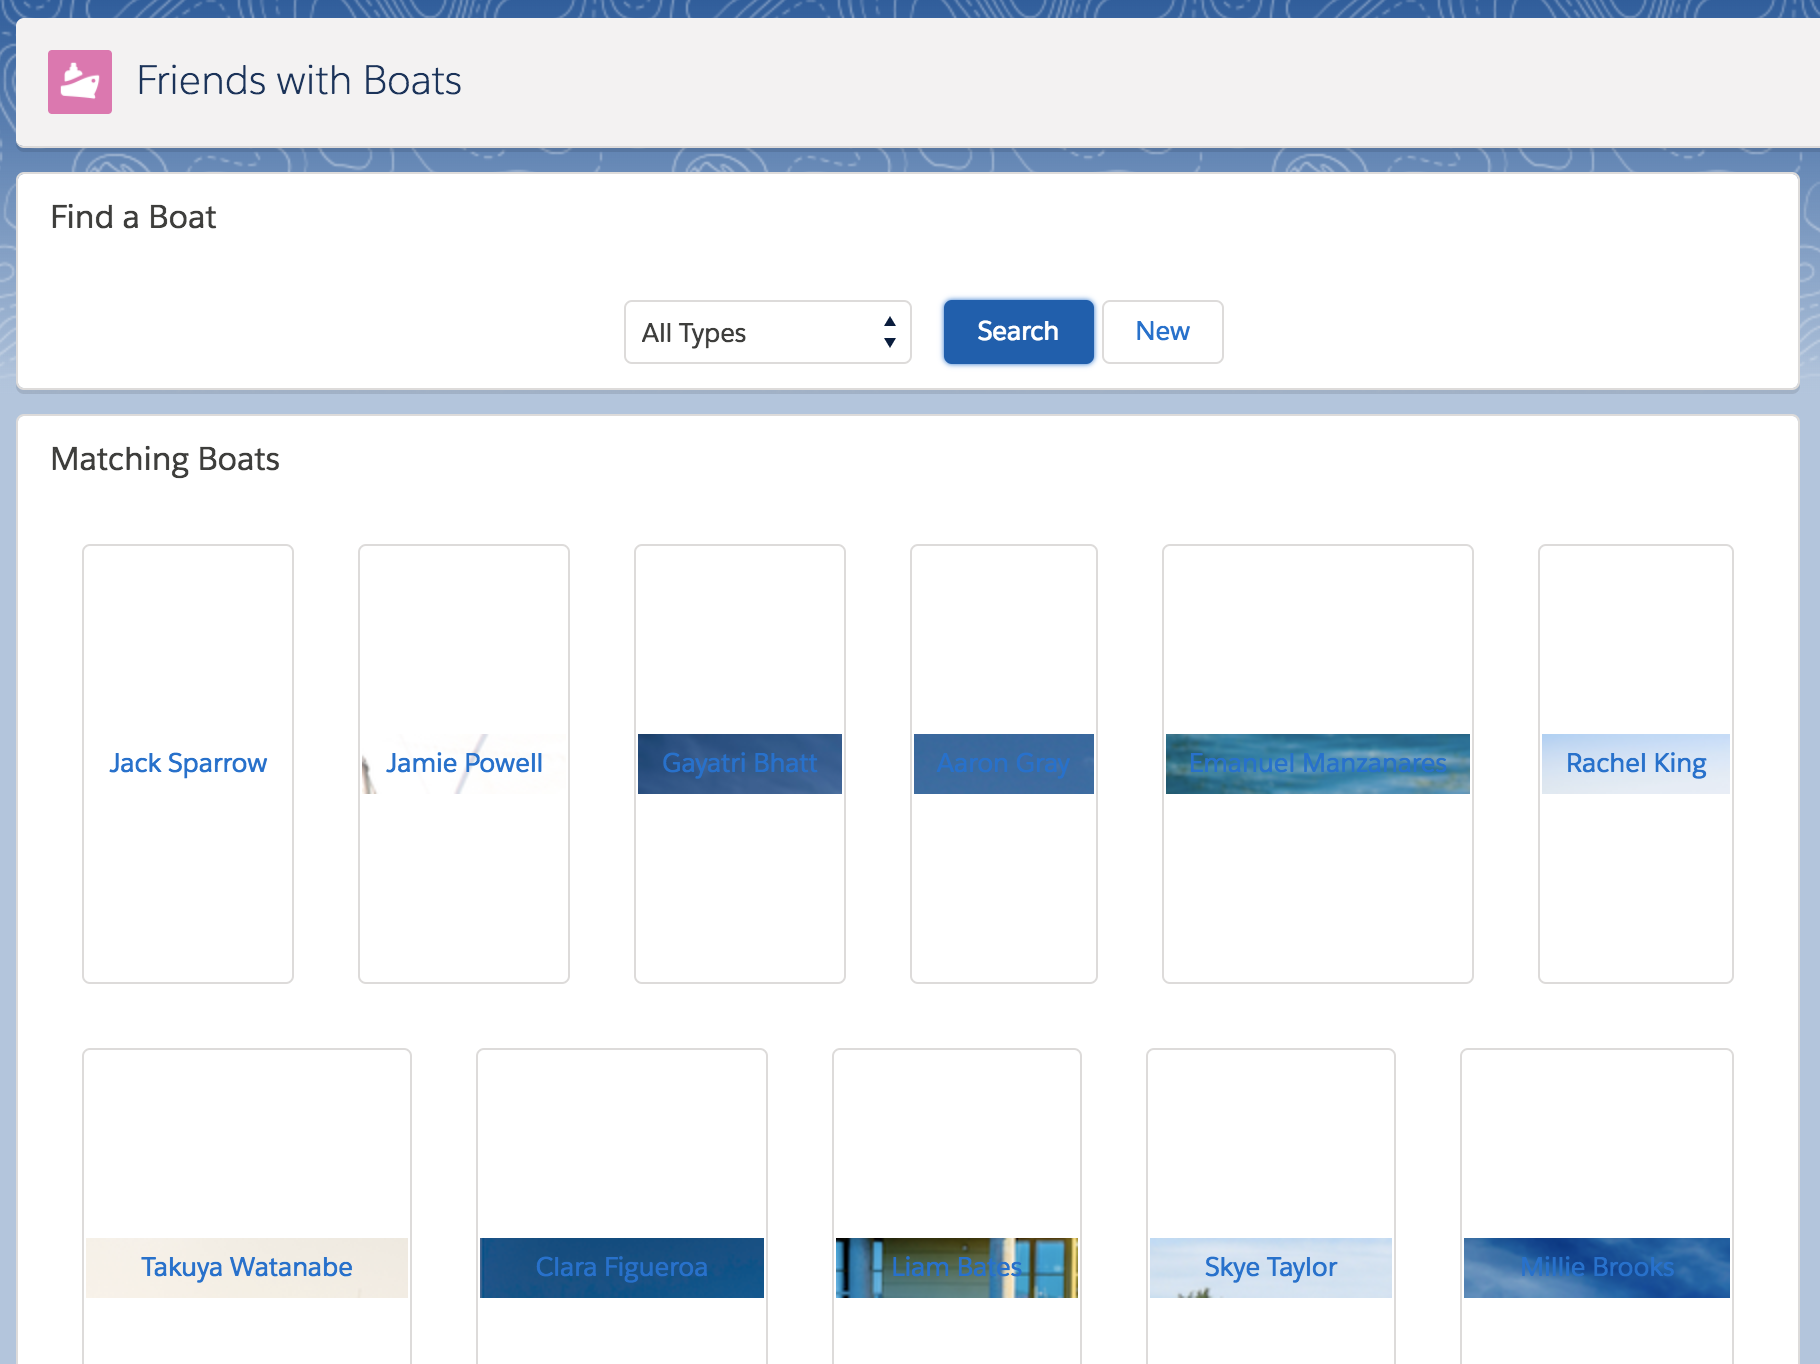The height and width of the screenshot is (1364, 1820).
Task: Select the Emanuel Manzanares boat tile
Action: tap(1318, 764)
